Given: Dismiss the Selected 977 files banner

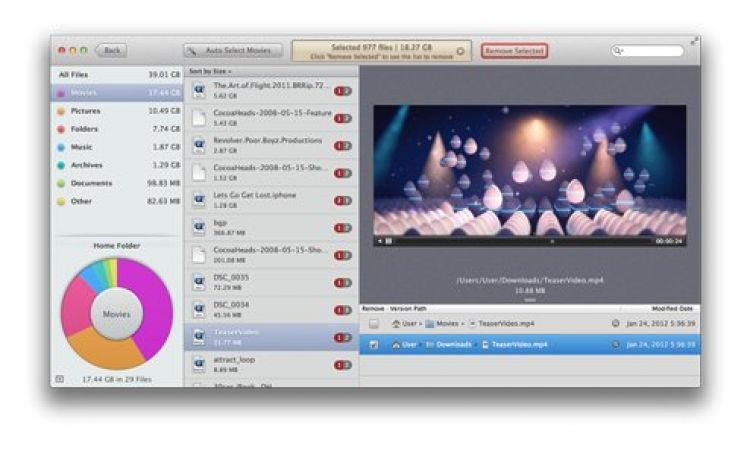Looking at the screenshot, I should pos(460,51).
